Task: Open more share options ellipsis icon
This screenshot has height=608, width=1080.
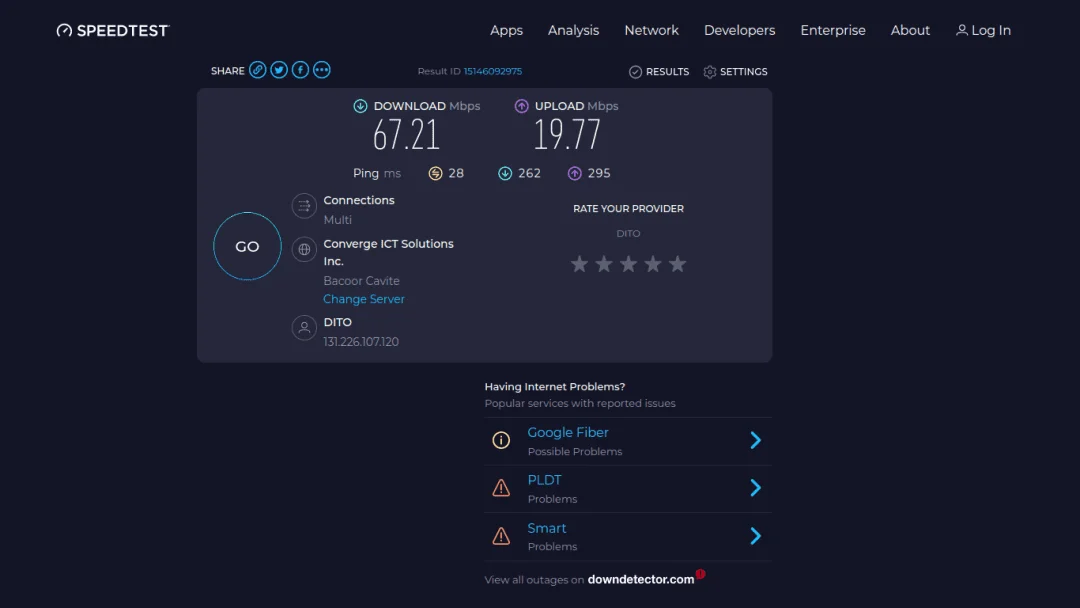Action: click(x=322, y=70)
